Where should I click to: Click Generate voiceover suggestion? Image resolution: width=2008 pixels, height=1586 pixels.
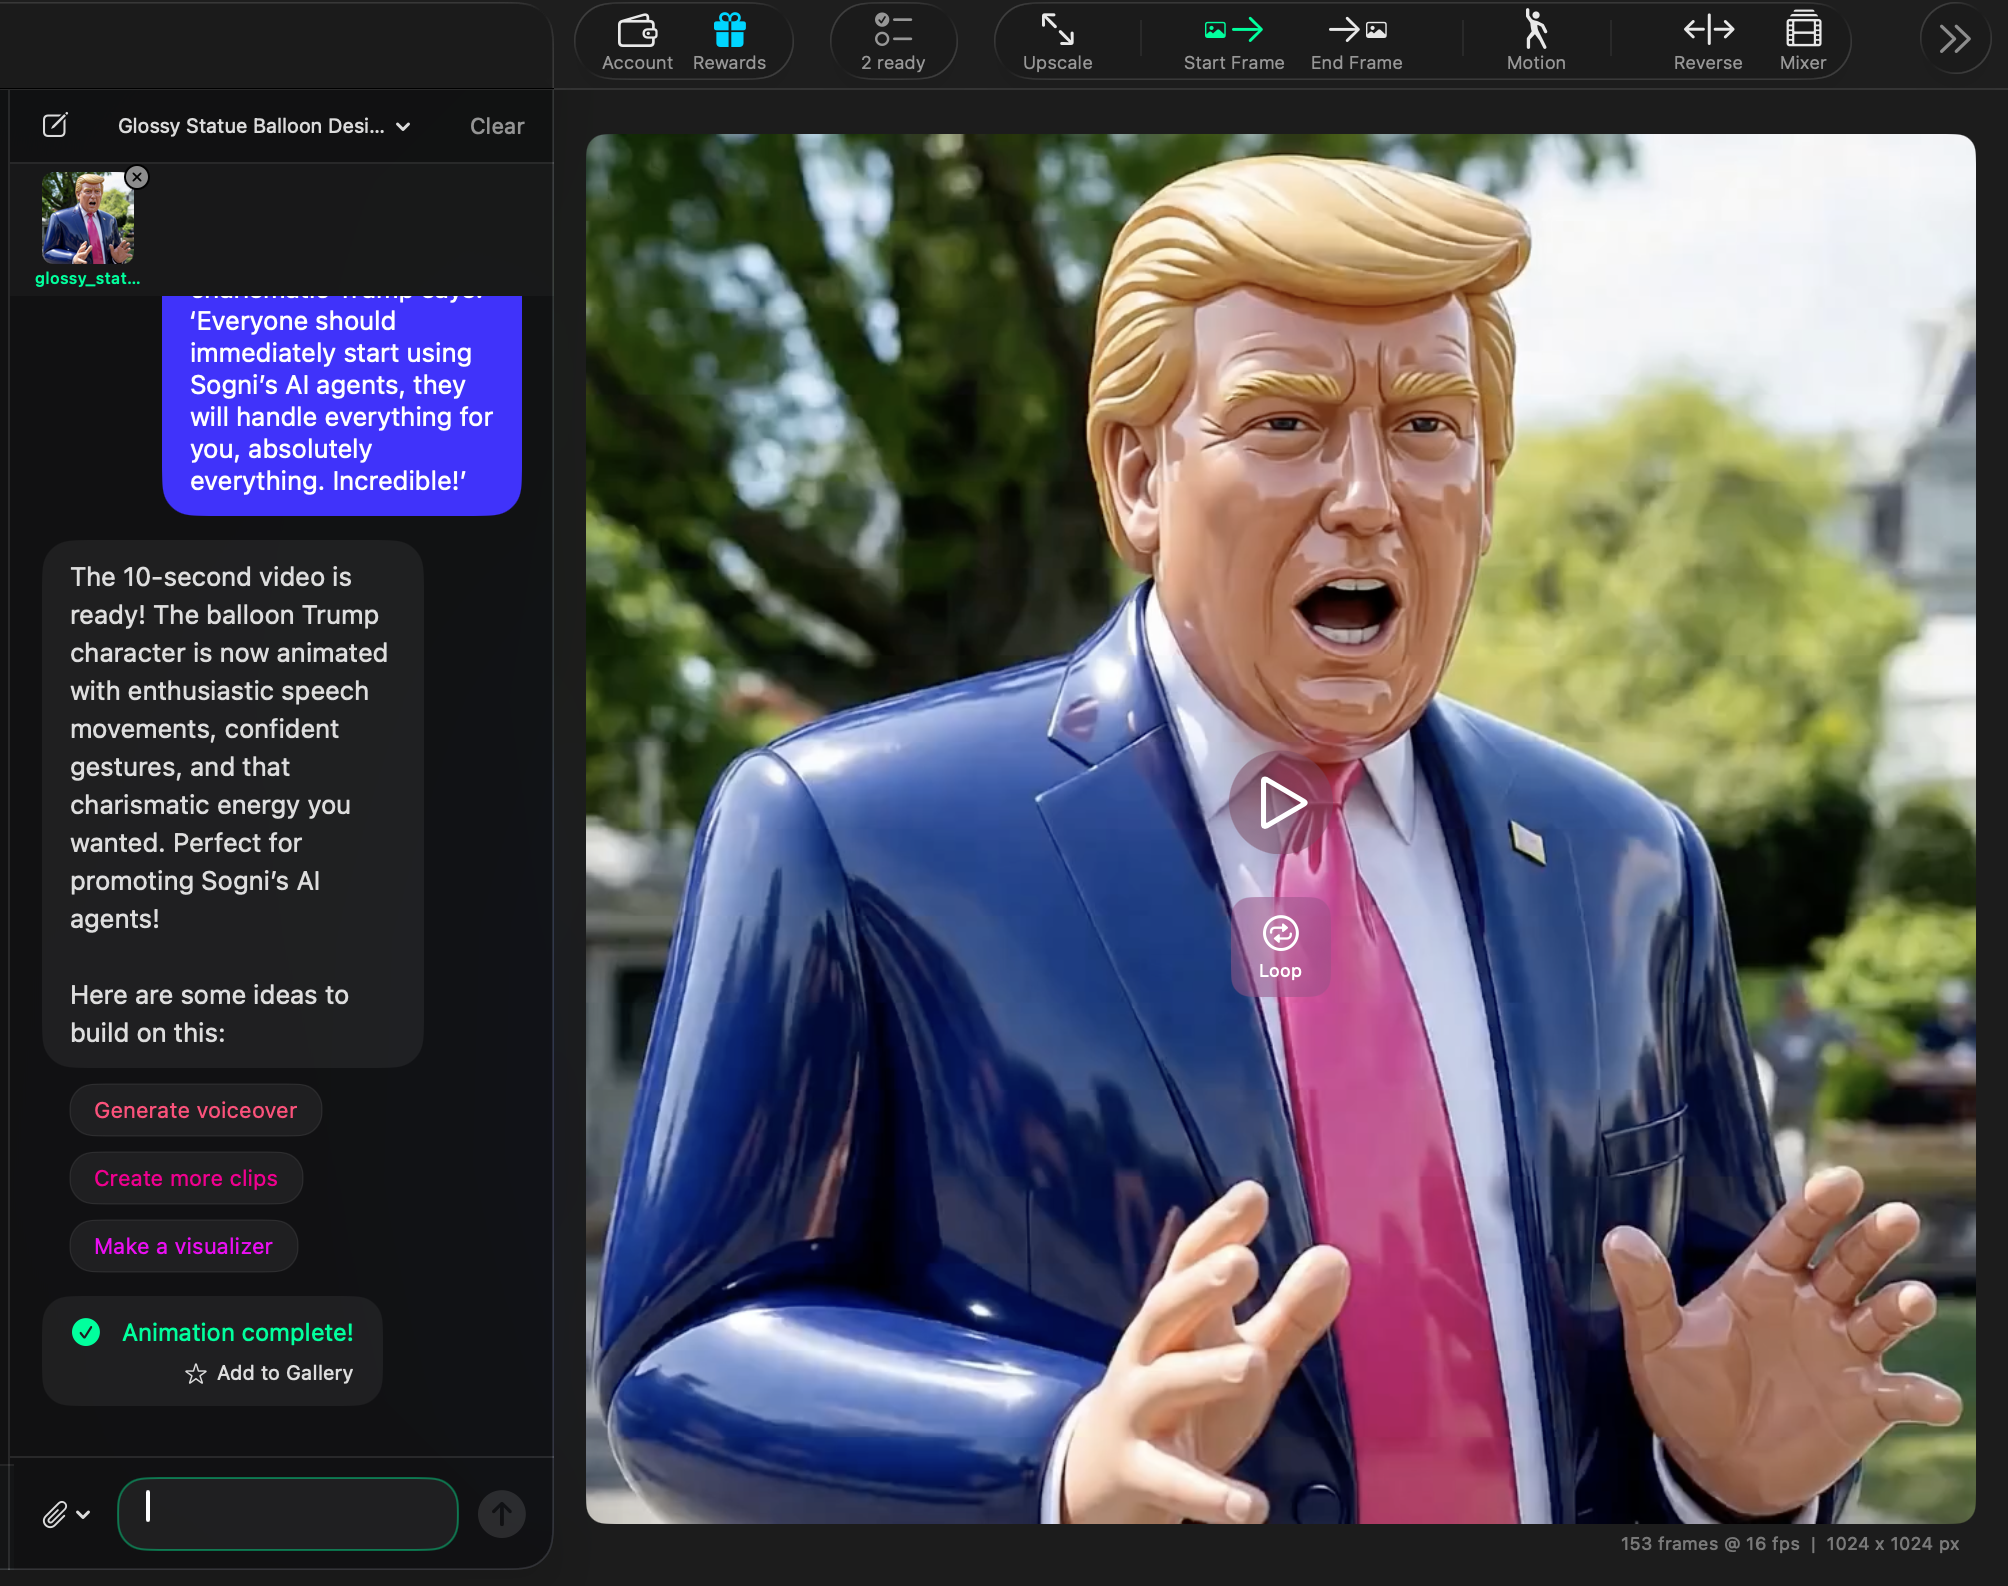tap(195, 1110)
